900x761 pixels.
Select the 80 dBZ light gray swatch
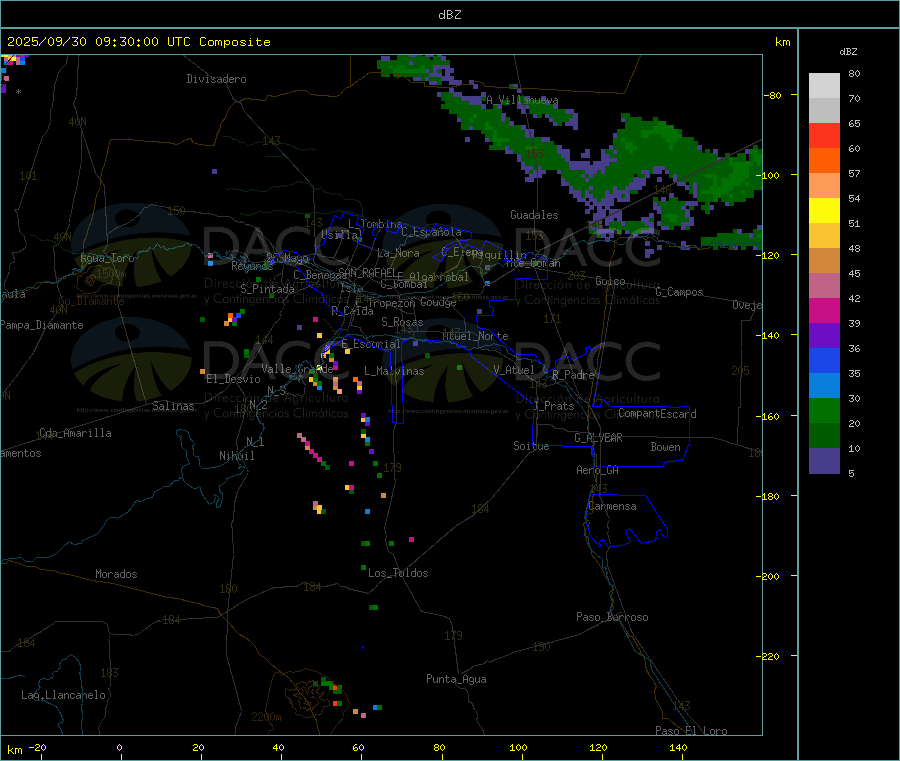824,86
